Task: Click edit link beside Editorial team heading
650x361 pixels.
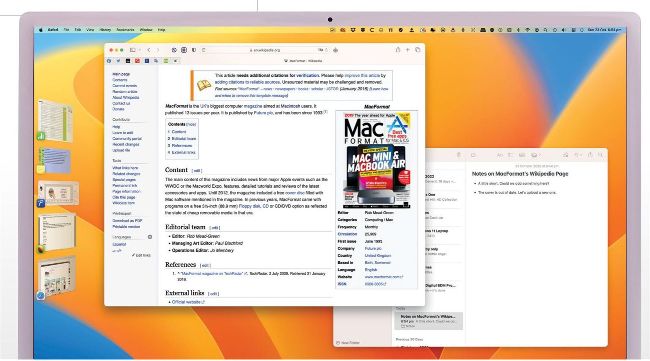Action: [215, 228]
